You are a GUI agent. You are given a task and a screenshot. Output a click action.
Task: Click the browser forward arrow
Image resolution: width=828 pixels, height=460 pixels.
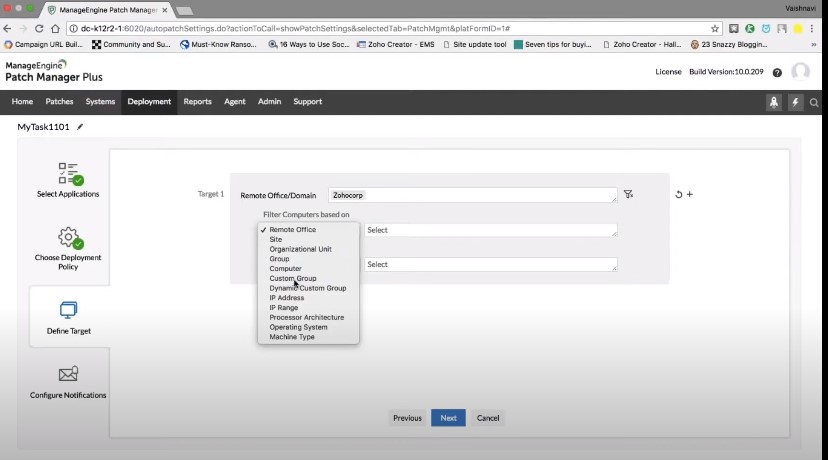coord(23,29)
